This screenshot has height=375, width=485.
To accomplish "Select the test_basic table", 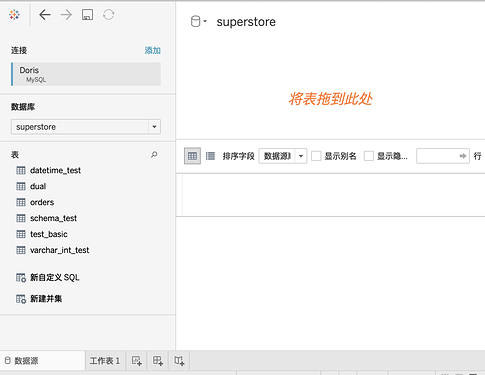I will 49,234.
